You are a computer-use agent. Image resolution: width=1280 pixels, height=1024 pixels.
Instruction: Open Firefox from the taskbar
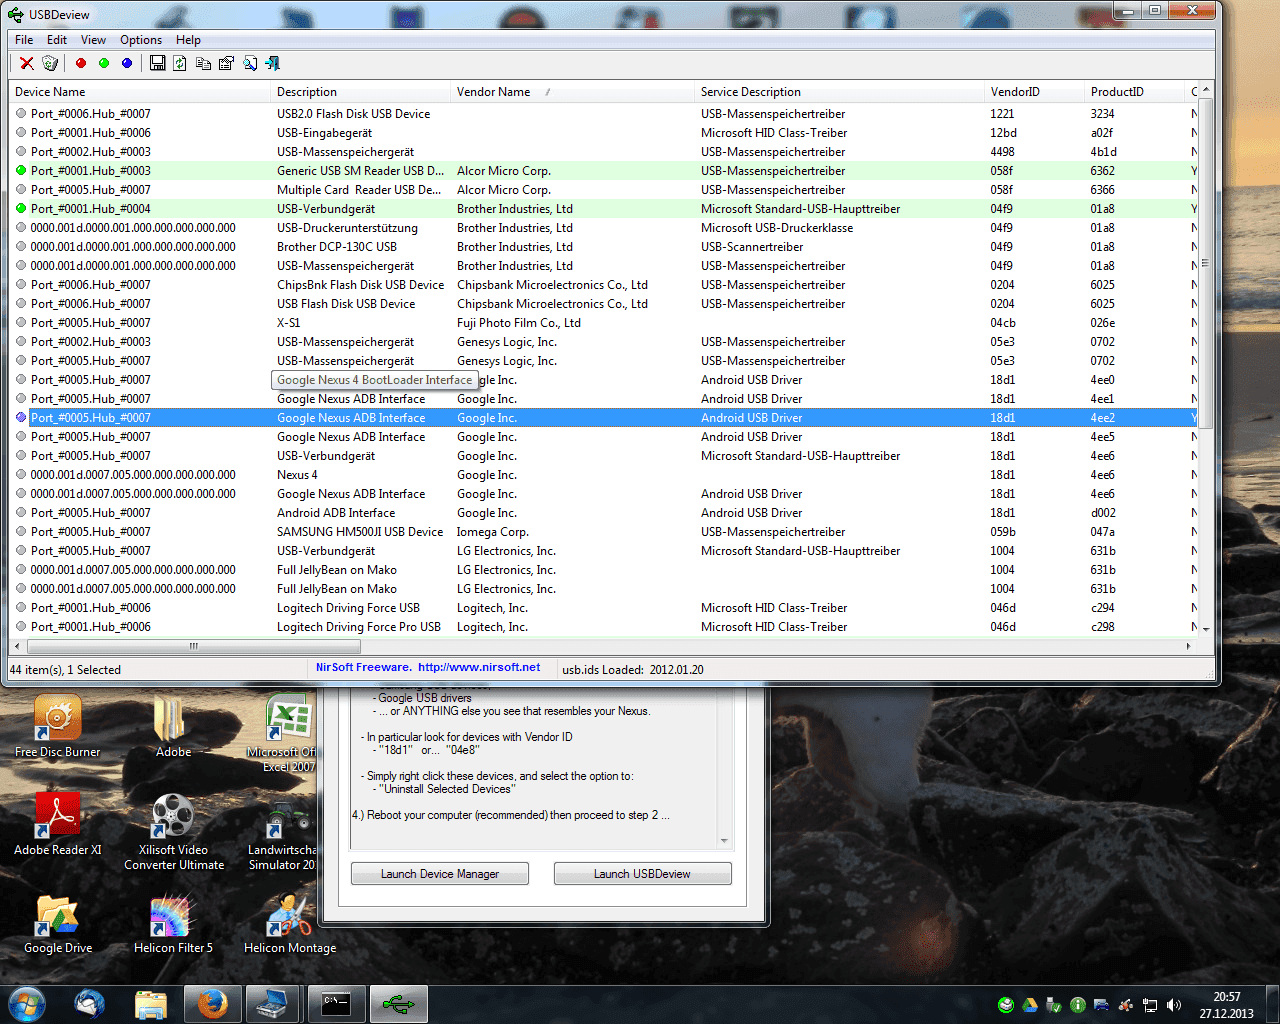tap(212, 1004)
